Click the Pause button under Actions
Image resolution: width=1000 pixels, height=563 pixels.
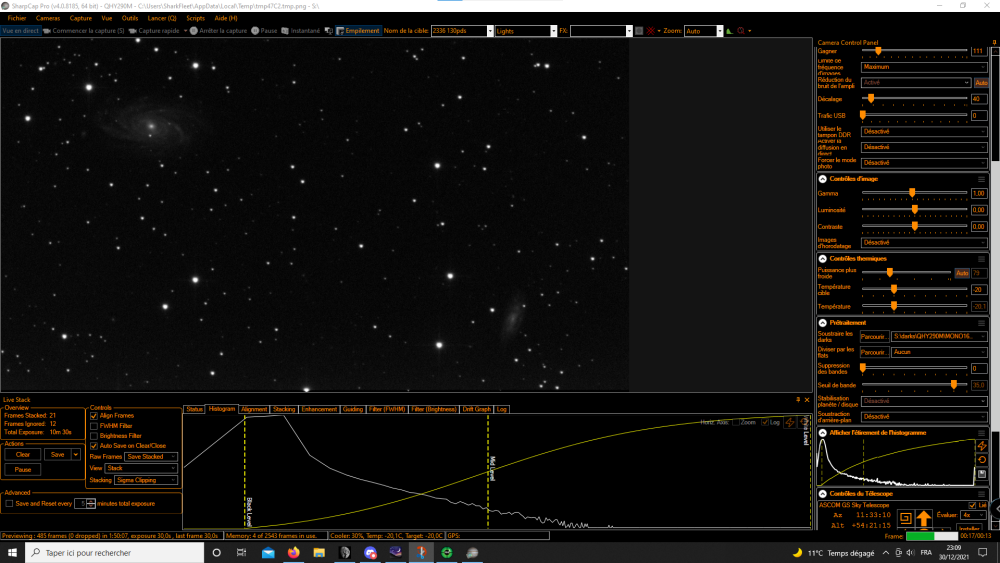click(x=23, y=469)
